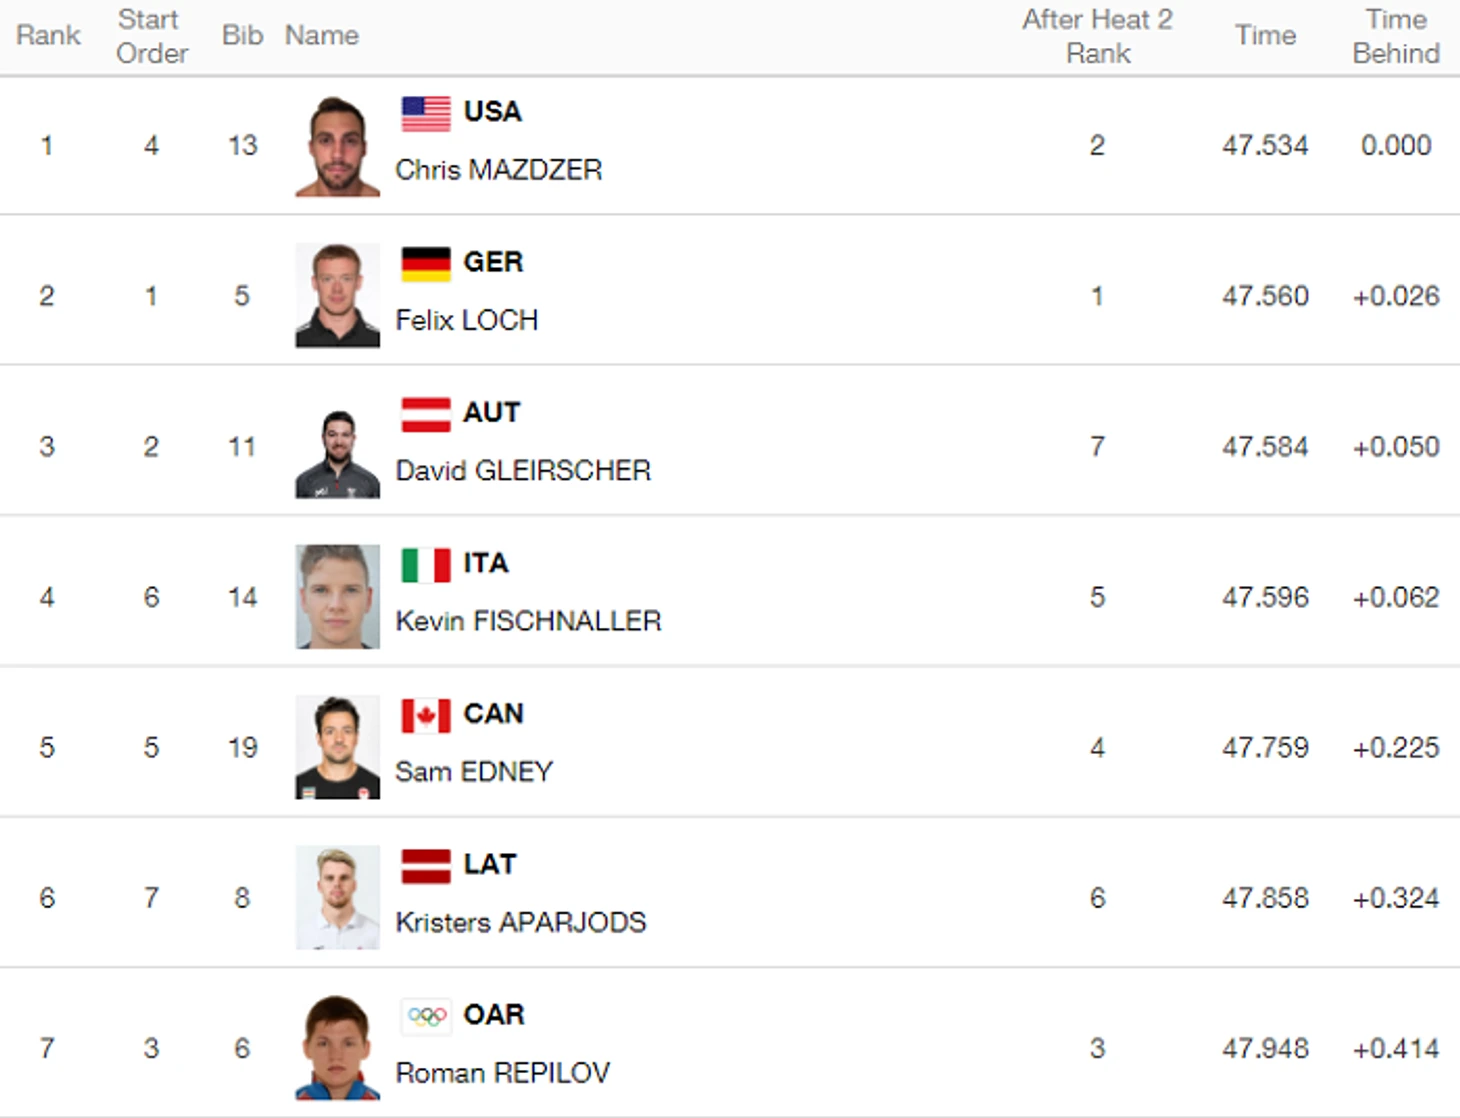
Task: Click the Bib column header
Action: coord(242,36)
